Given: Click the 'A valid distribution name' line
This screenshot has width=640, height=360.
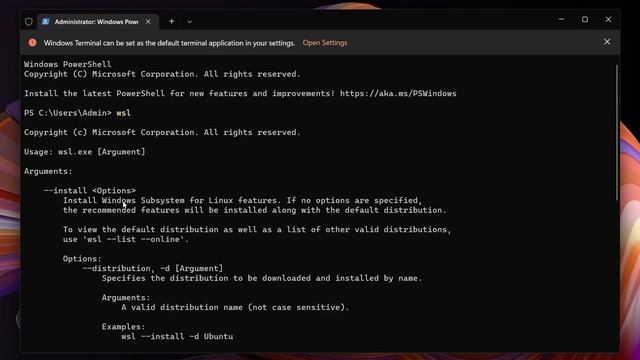Looking at the screenshot, I should 235,307.
